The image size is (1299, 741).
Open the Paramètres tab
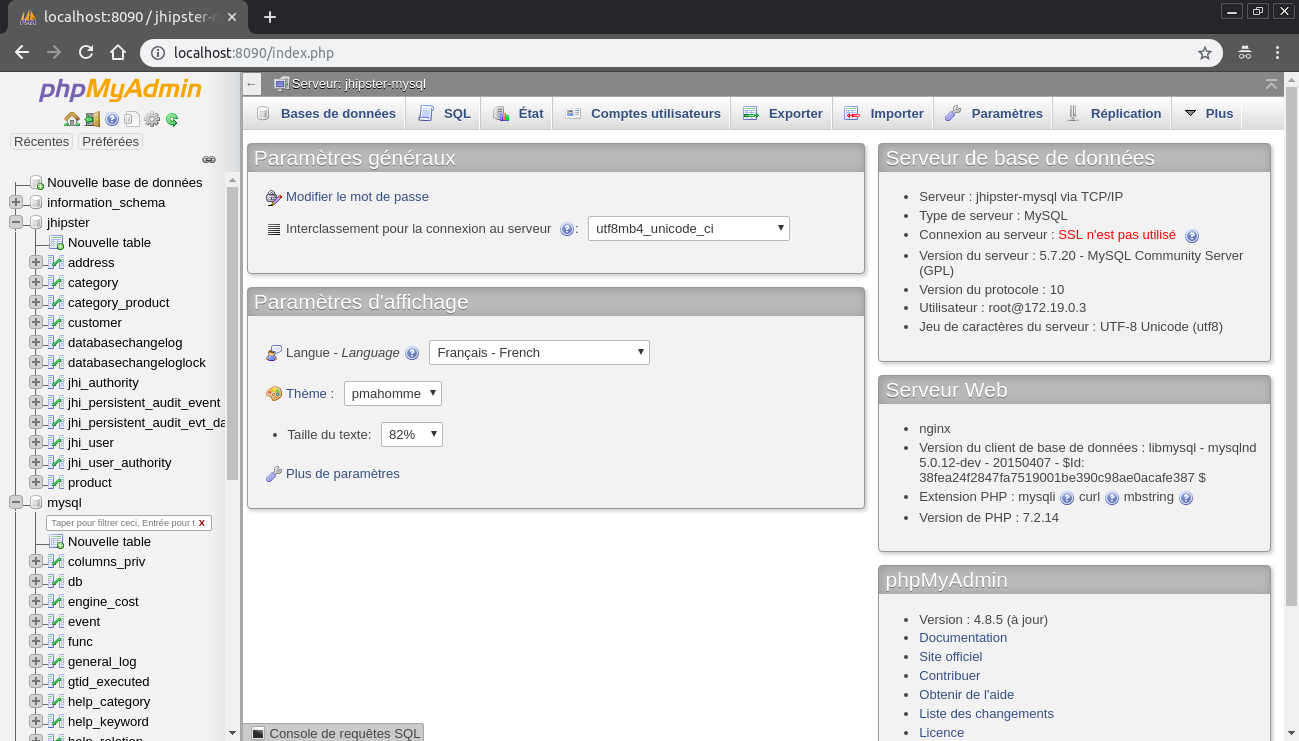[x=993, y=113]
